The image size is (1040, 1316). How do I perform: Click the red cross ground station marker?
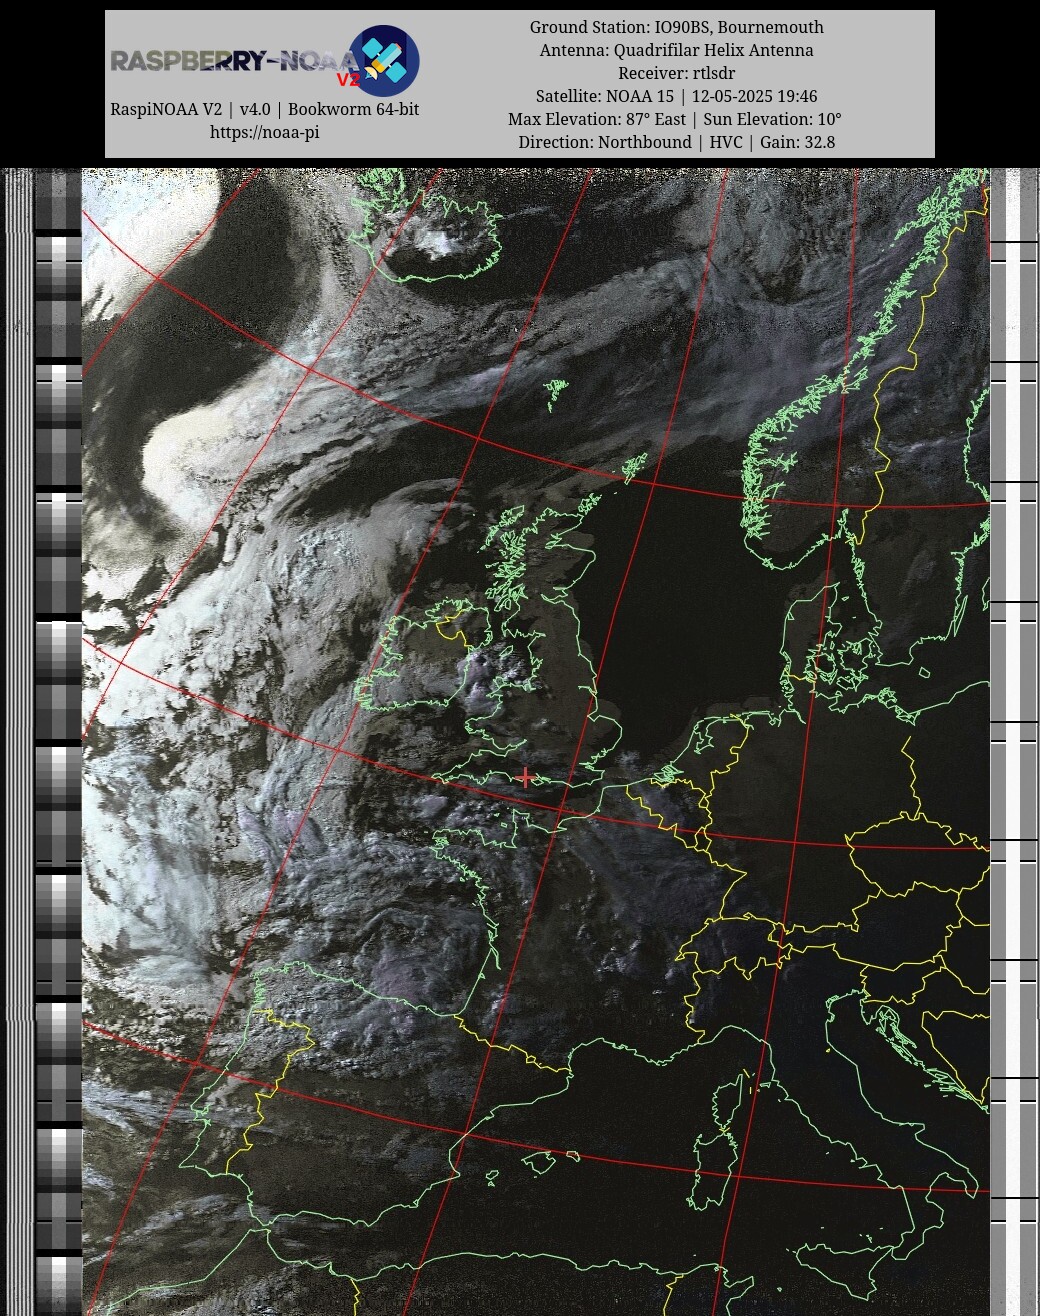tap(526, 777)
